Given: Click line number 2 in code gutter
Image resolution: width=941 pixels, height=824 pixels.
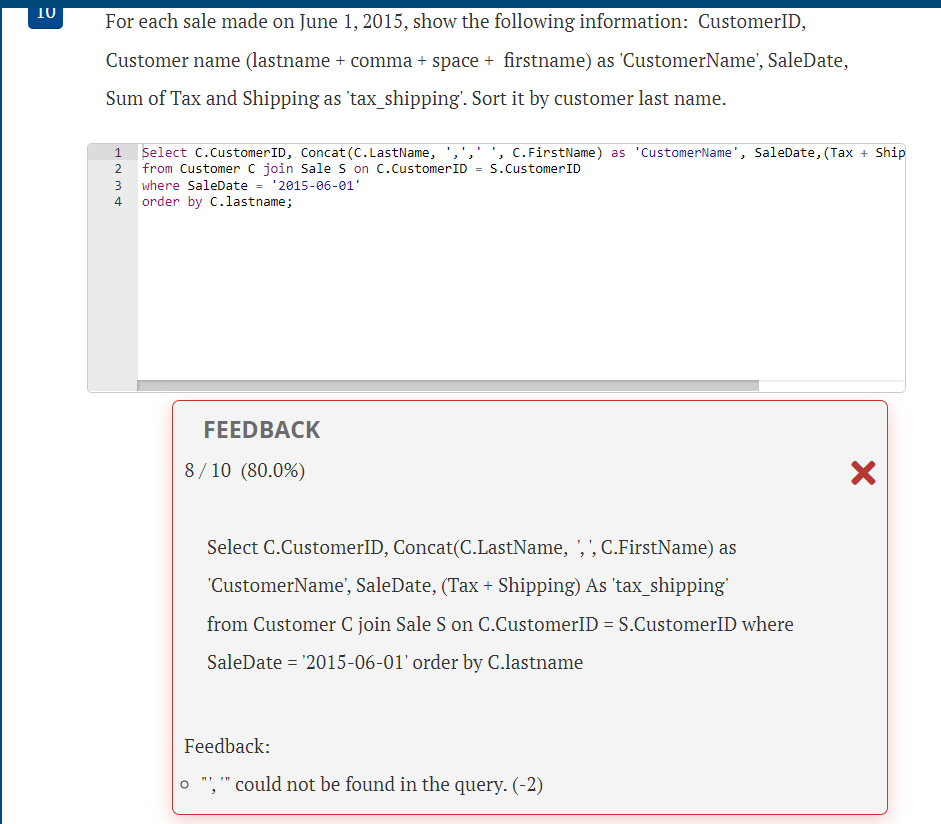Looking at the screenshot, I should 118,168.
